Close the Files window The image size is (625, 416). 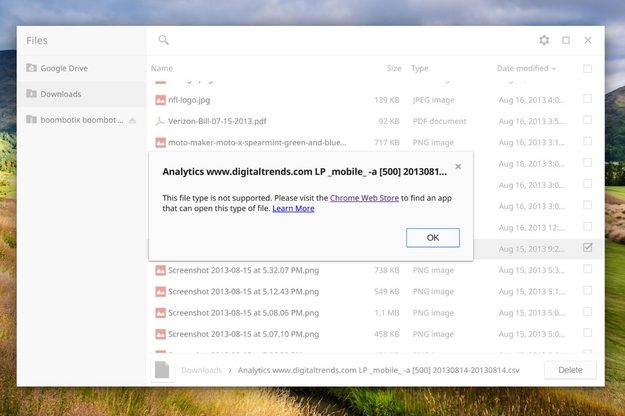588,40
